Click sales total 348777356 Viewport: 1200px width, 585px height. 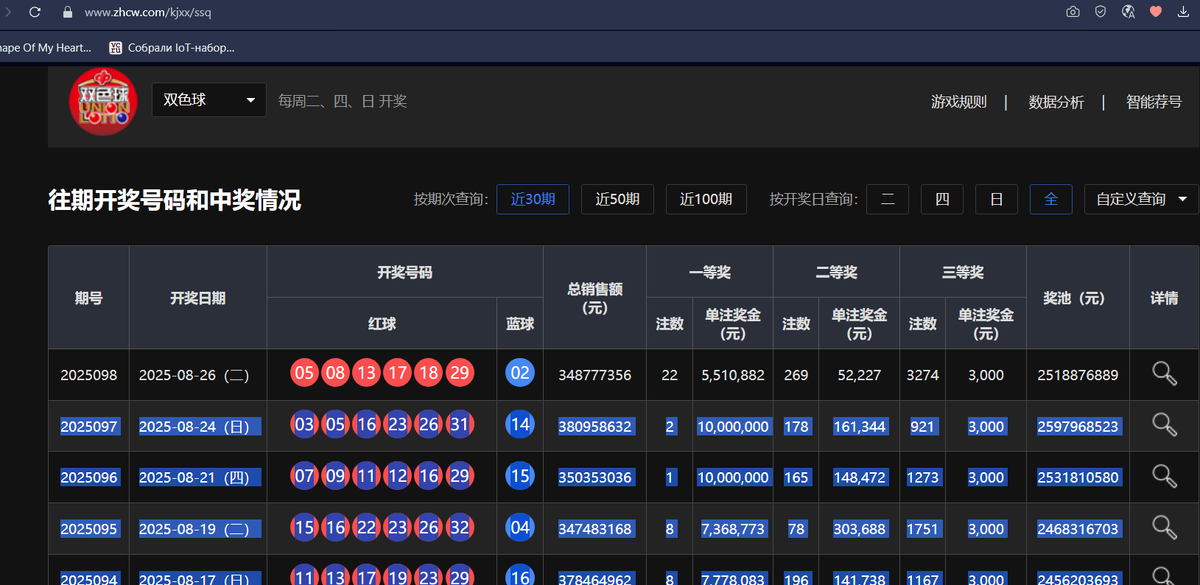pos(595,375)
